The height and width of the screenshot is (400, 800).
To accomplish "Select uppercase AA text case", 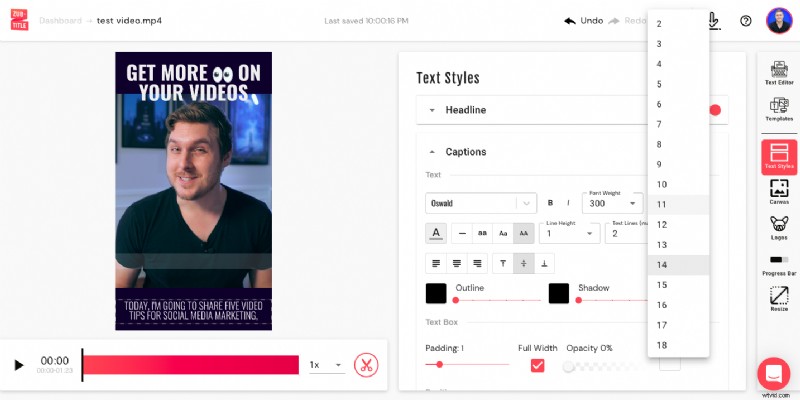I will pos(523,233).
